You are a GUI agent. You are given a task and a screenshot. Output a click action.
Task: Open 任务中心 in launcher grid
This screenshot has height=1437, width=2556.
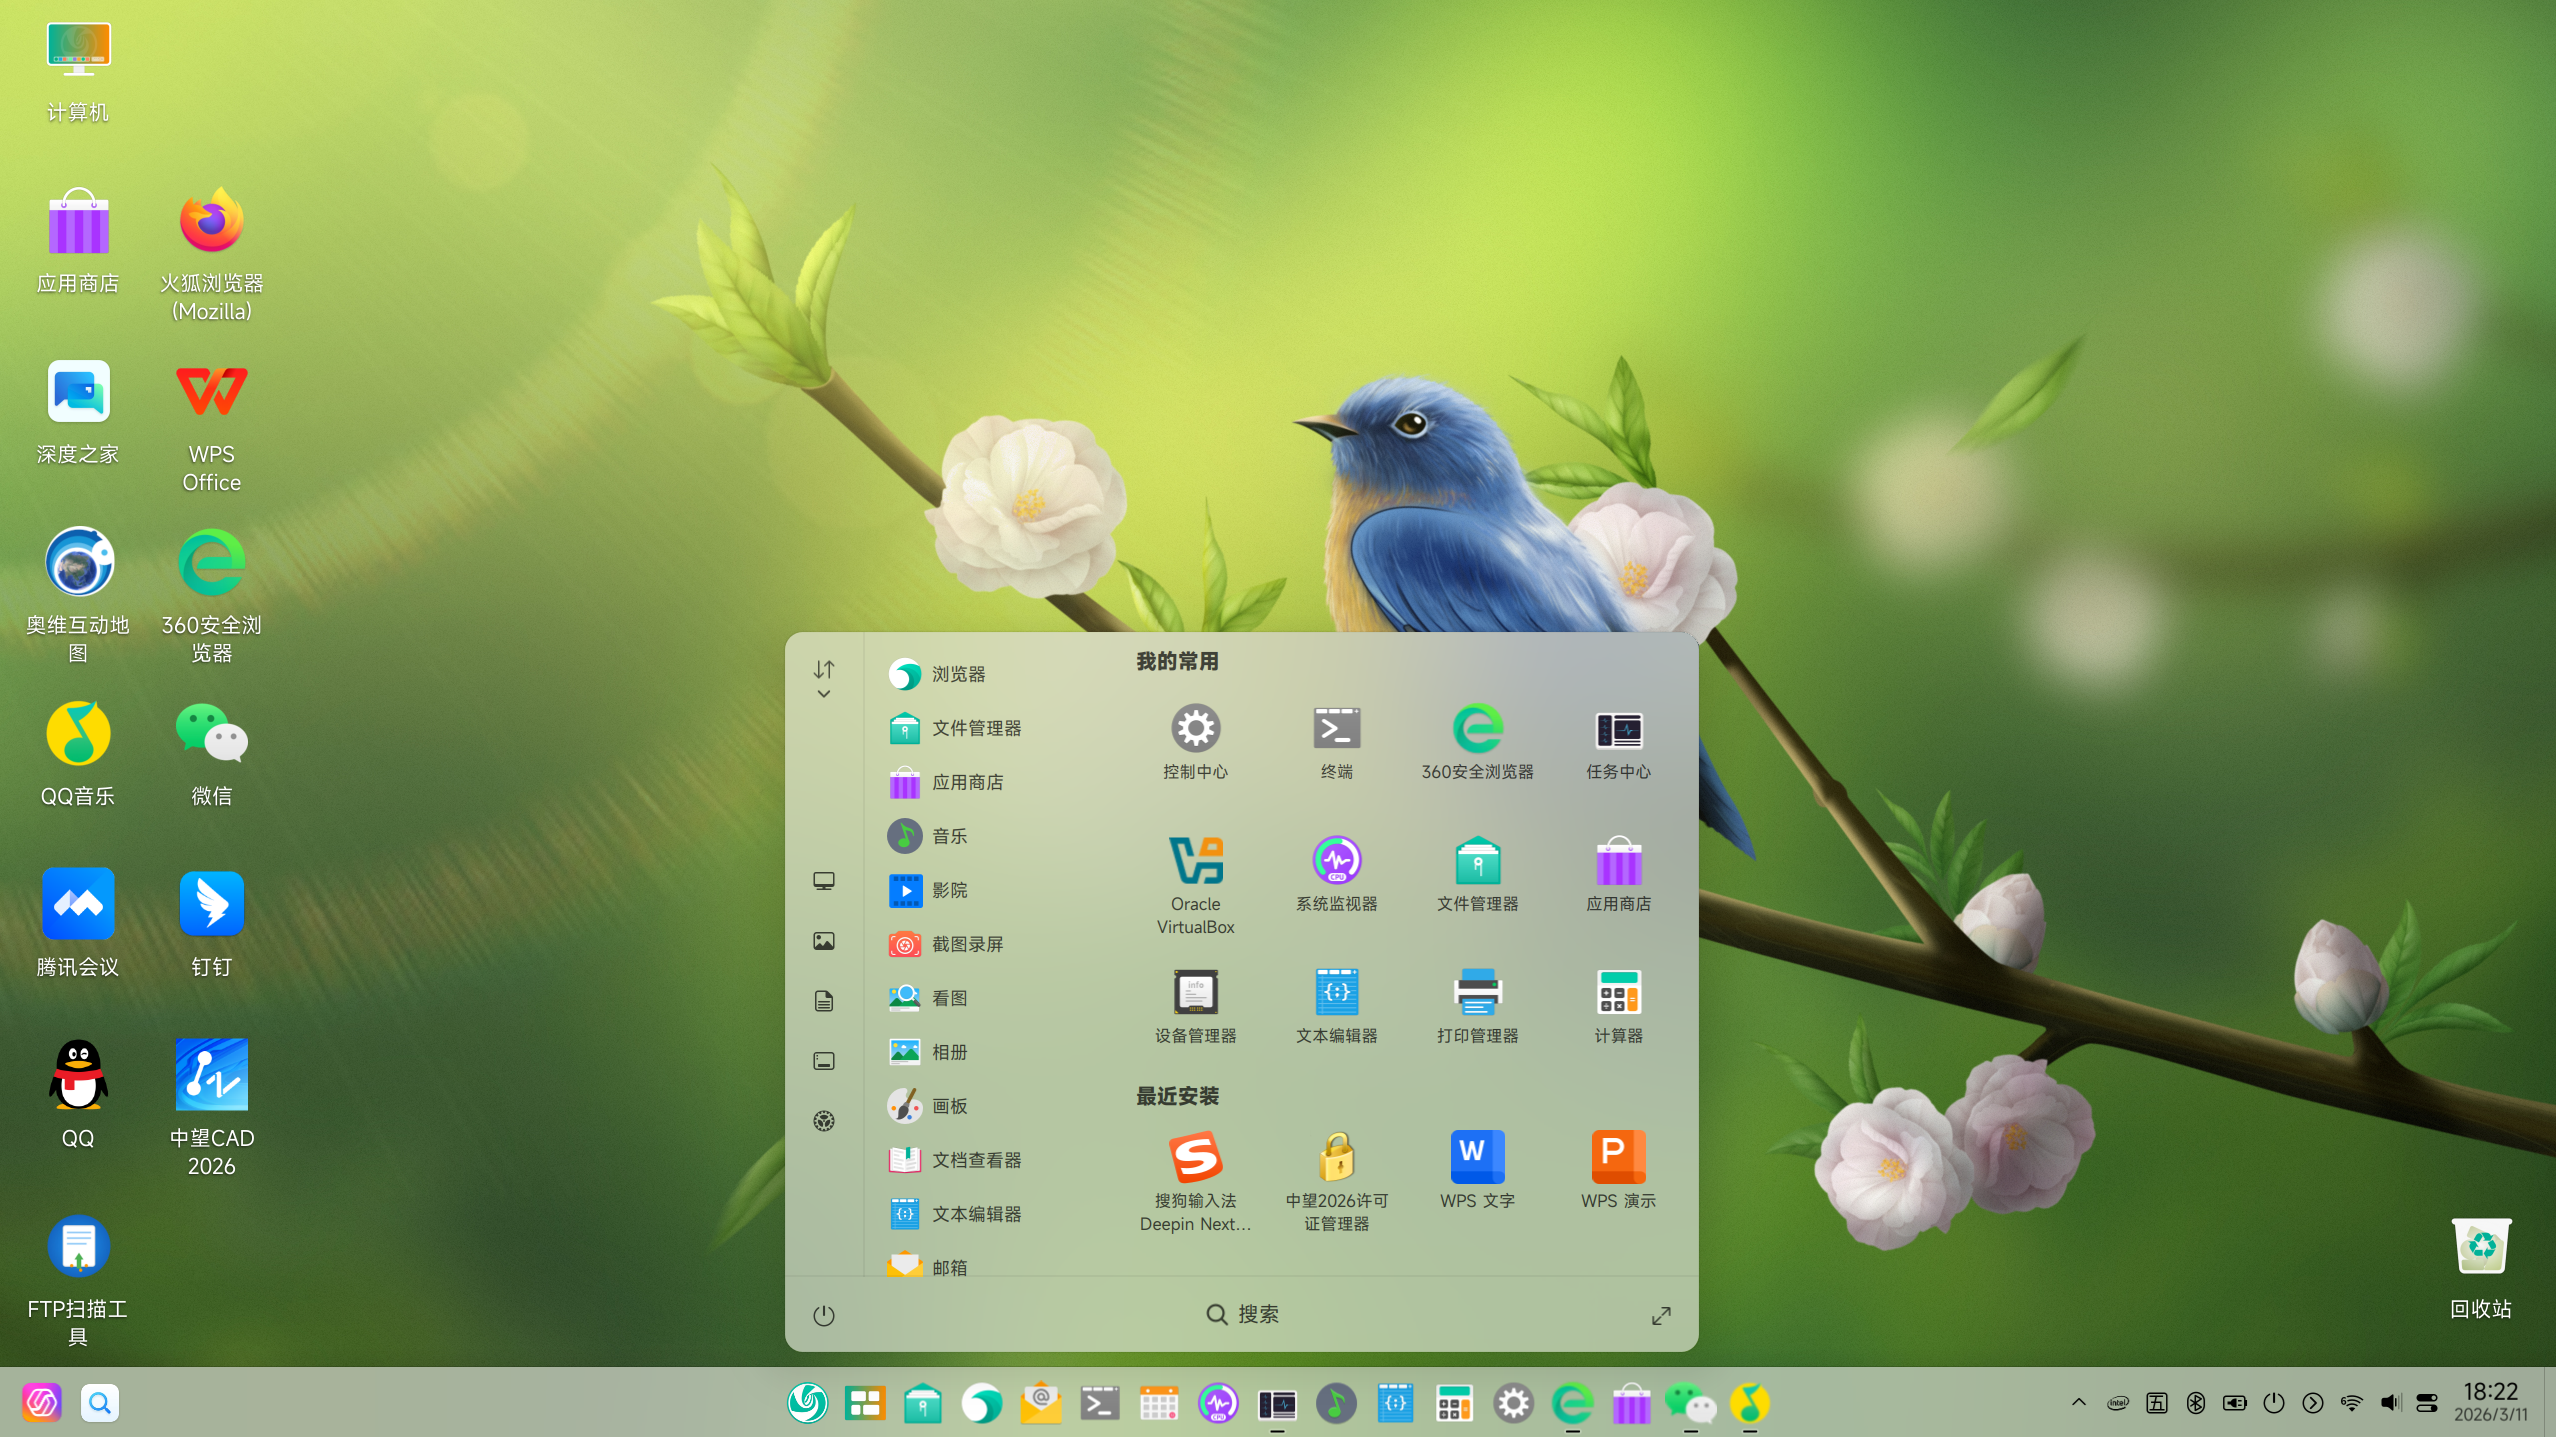[1617, 729]
